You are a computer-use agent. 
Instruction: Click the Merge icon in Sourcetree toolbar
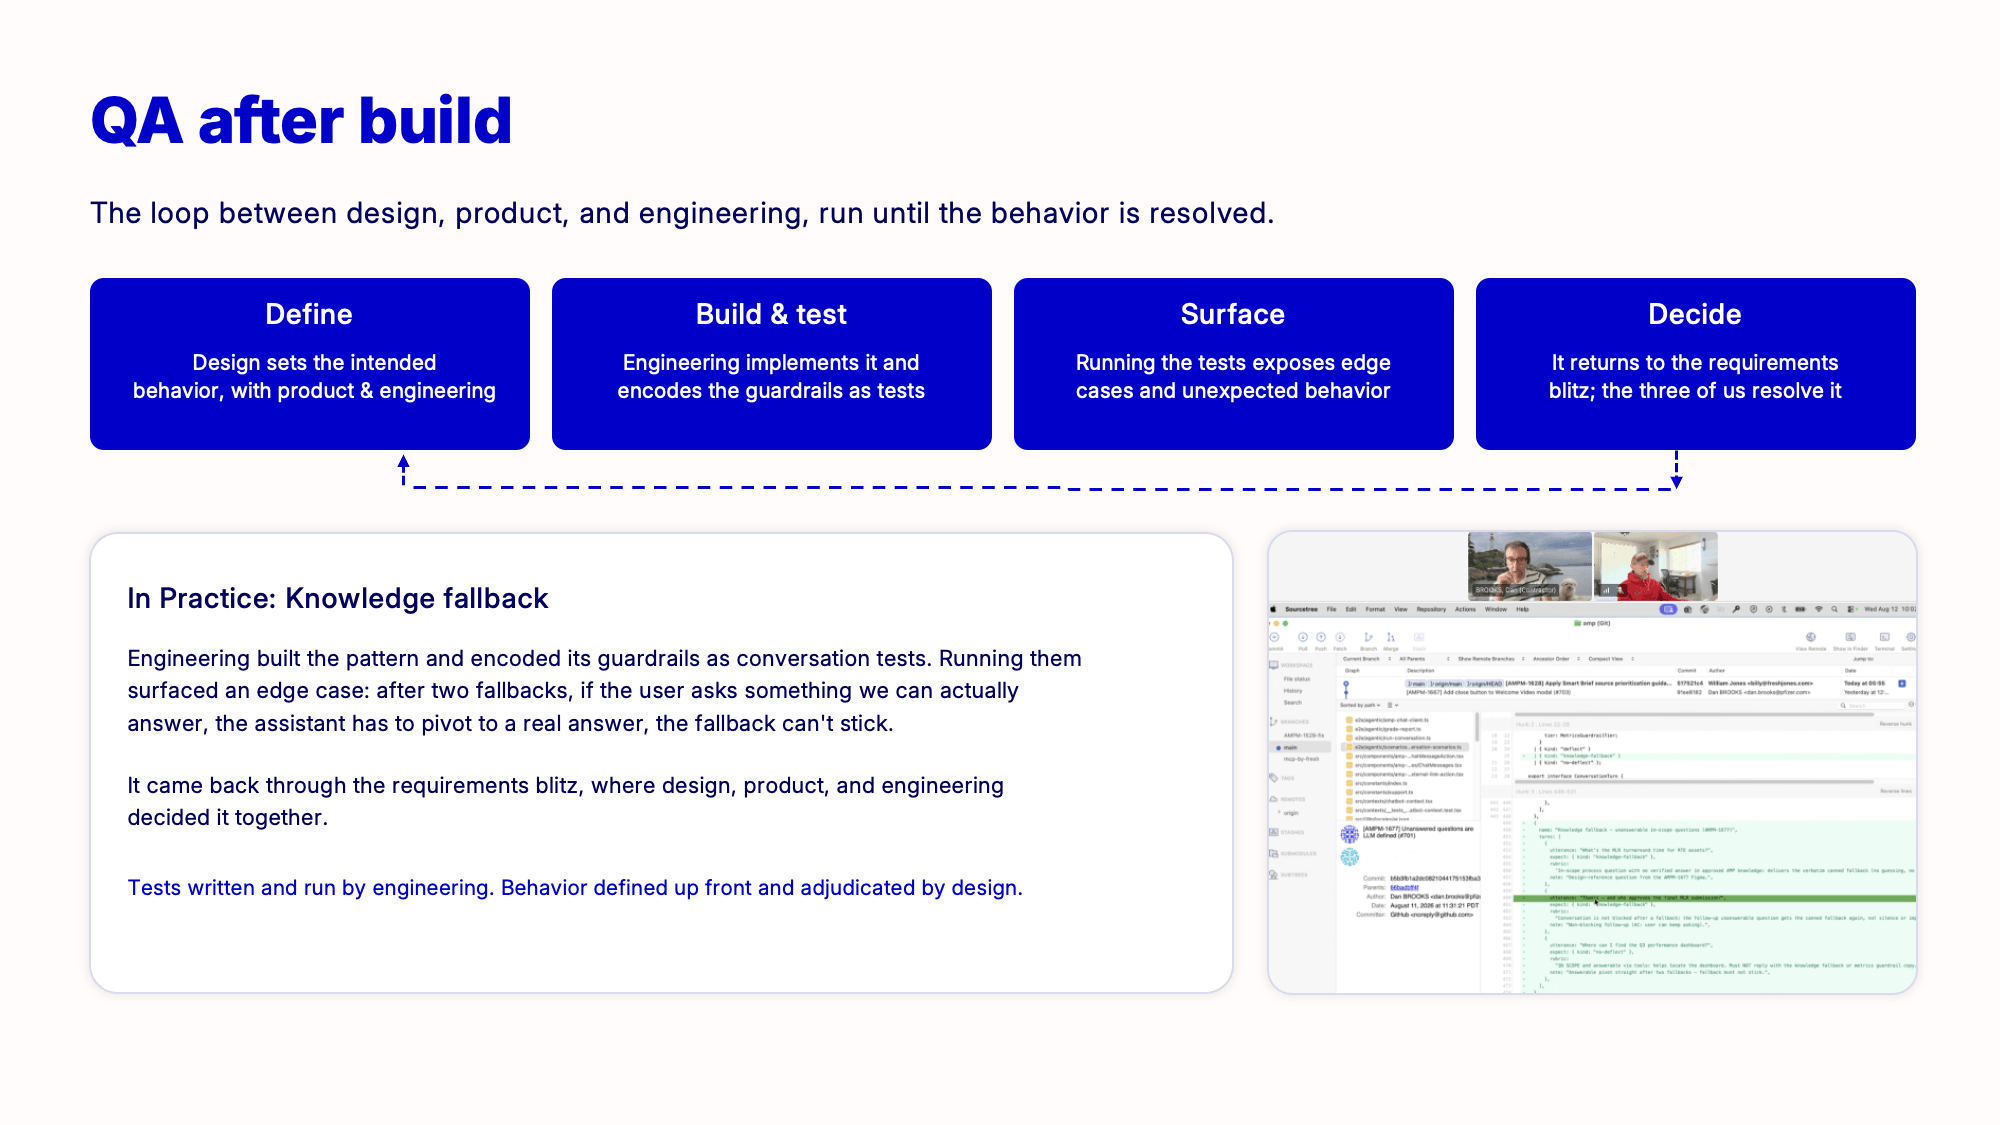click(x=1390, y=637)
